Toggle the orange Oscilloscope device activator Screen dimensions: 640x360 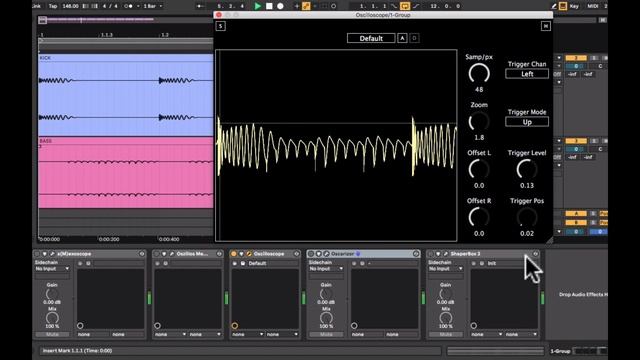coord(233,254)
